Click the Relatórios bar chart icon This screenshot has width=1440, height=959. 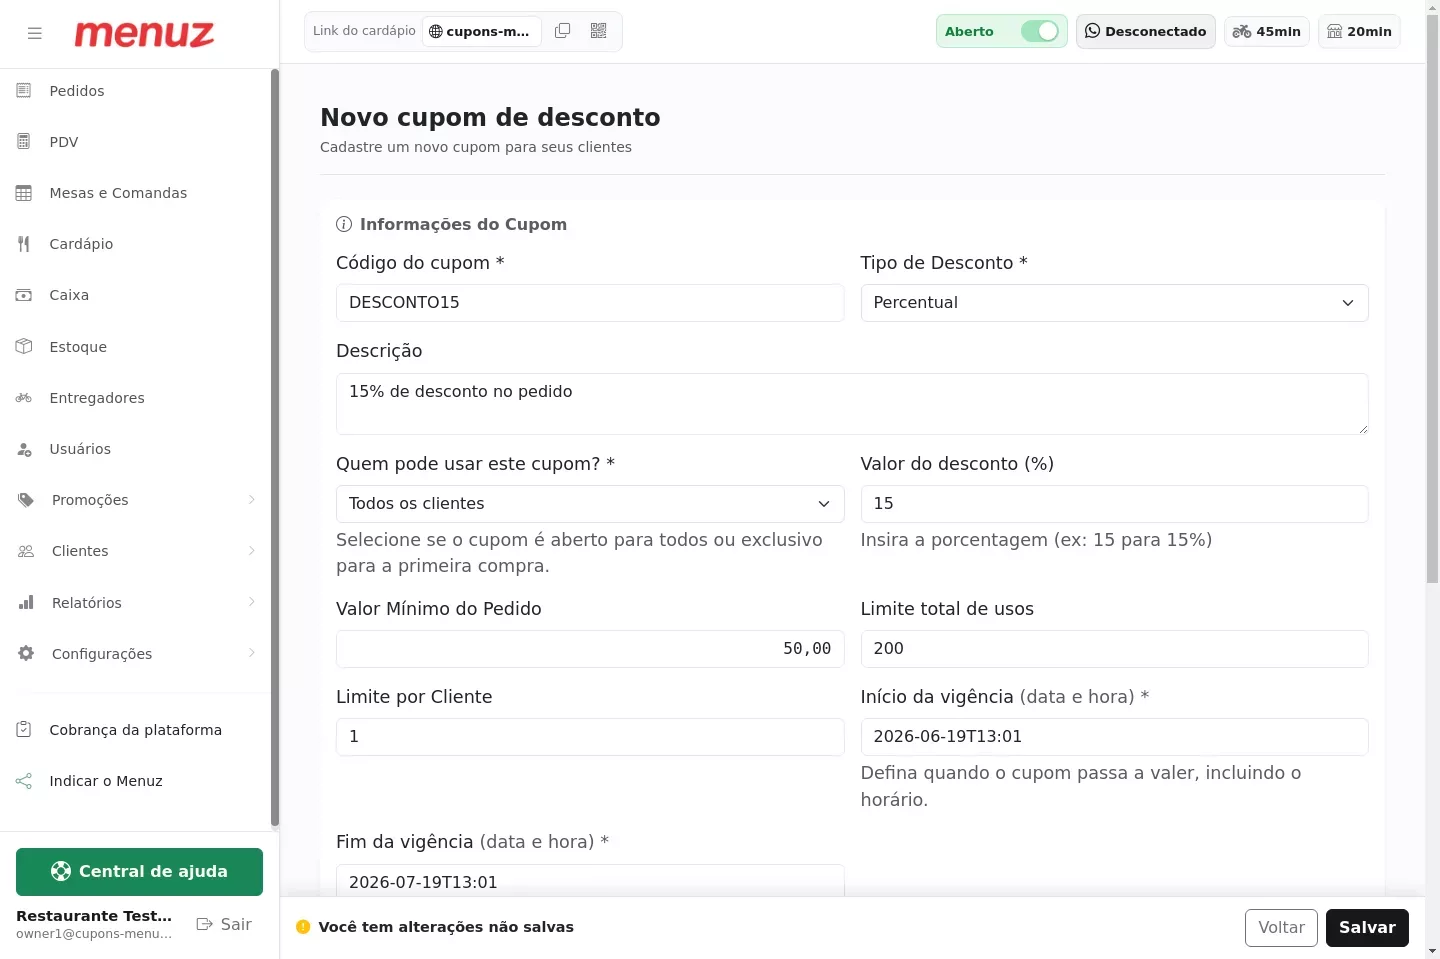[x=26, y=603]
